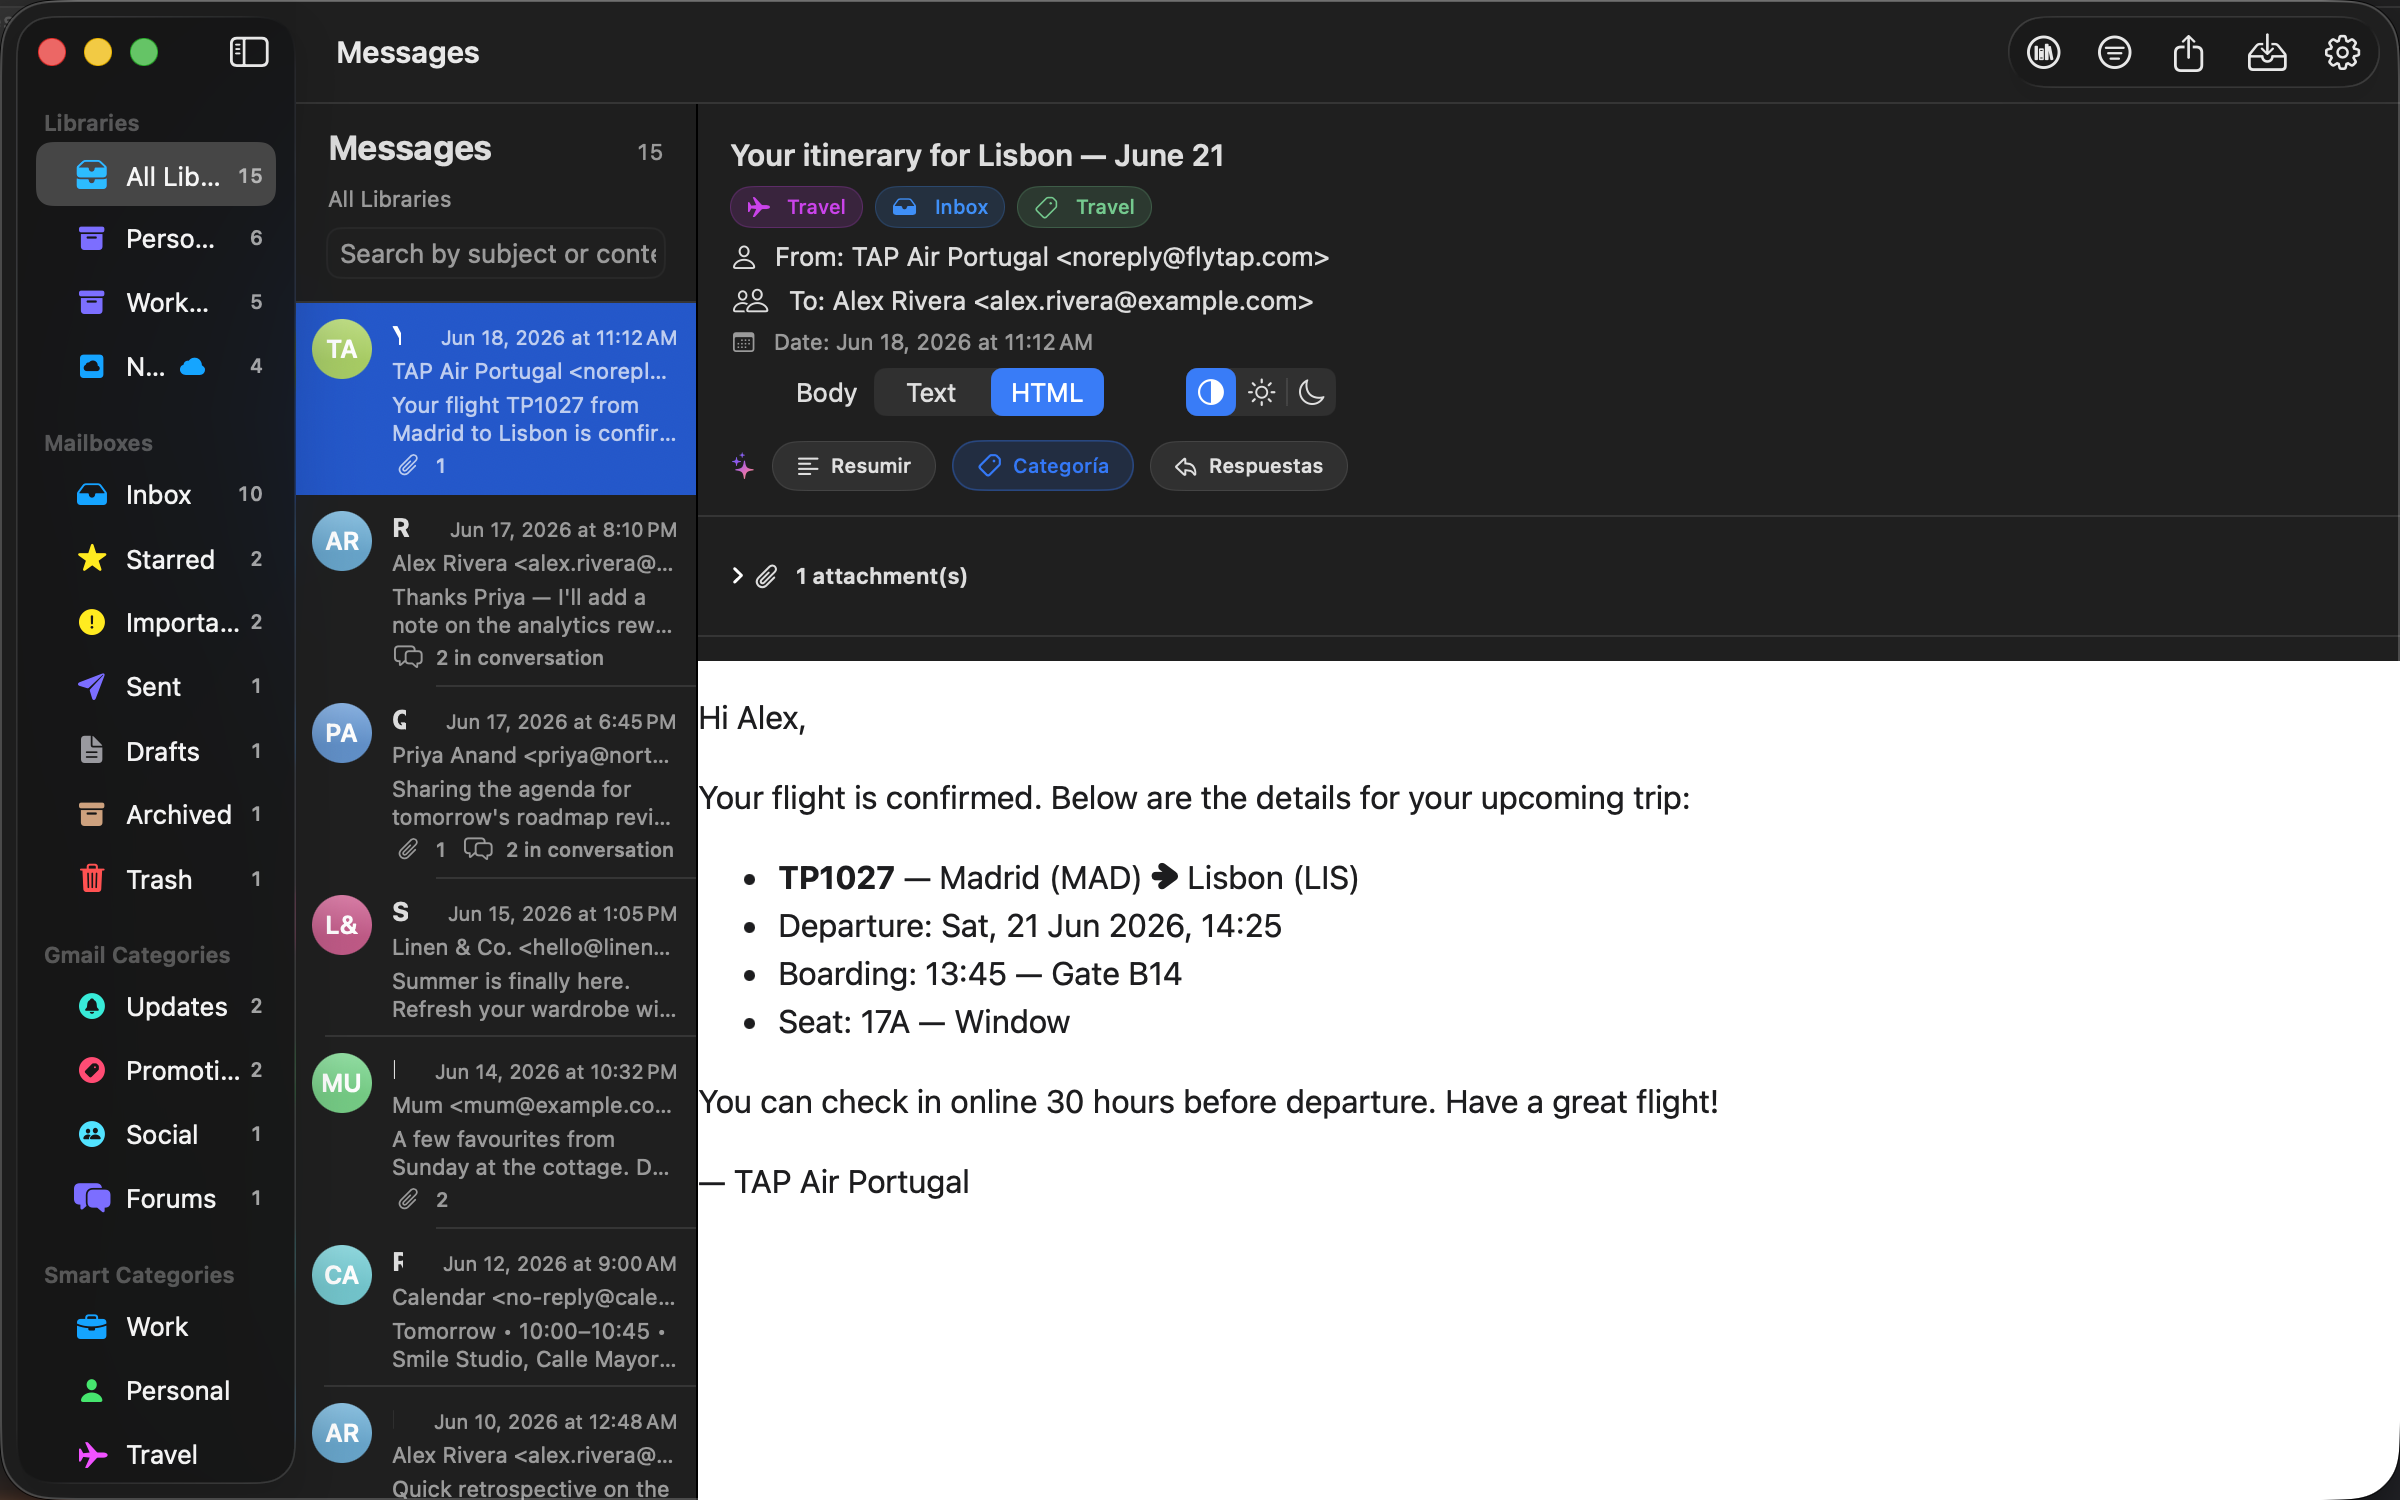2400x1500 pixels.
Task: Select light sun appearance mode
Action: pyautogui.click(x=1261, y=392)
